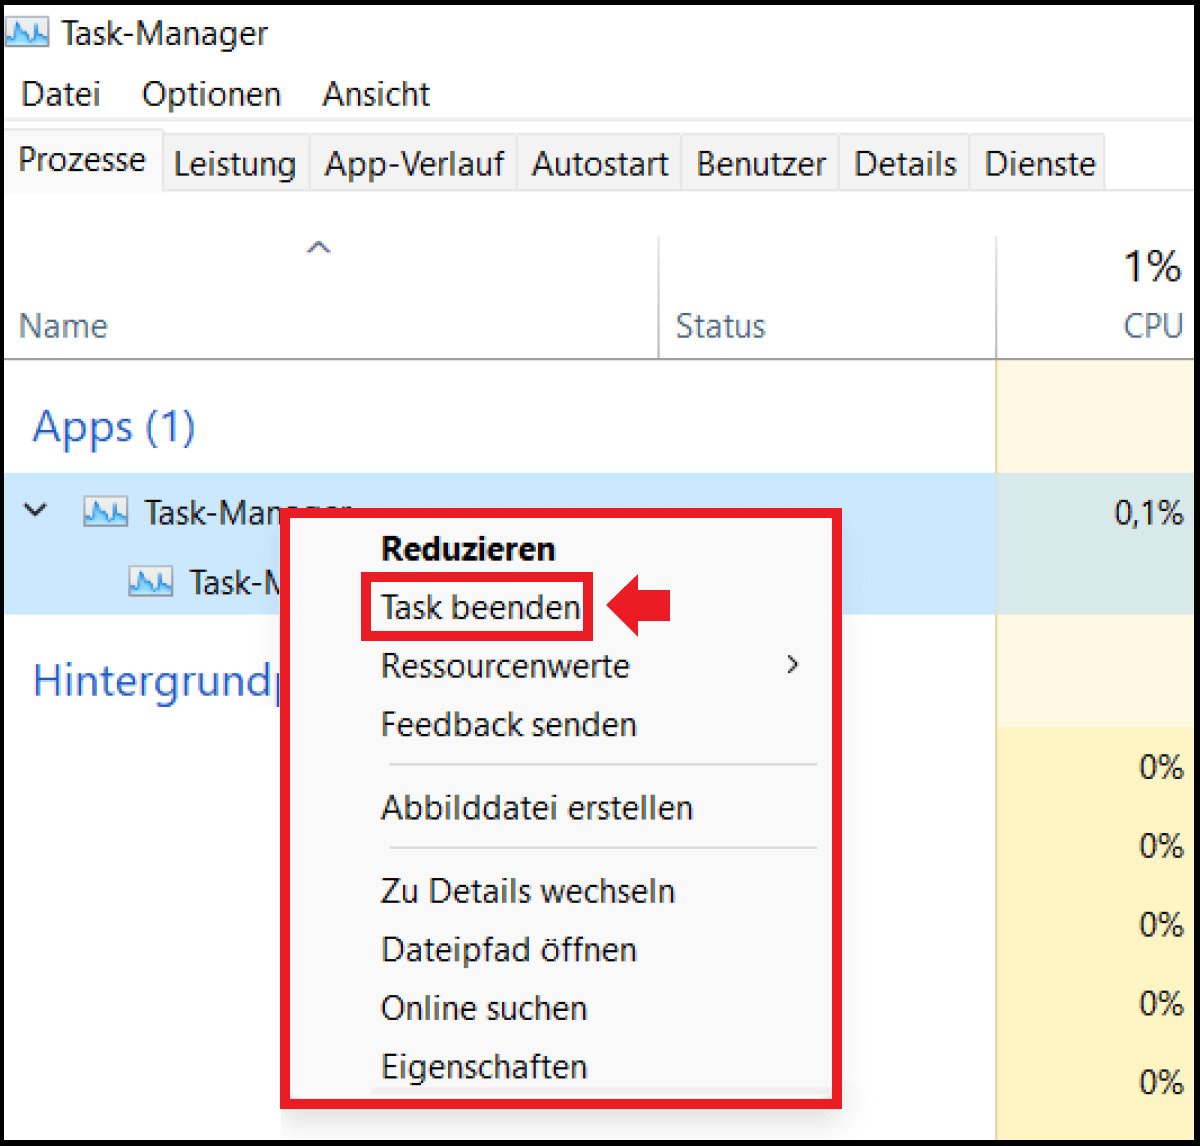Open the Ressourcenwerte submenu
Screen dimensions: 1200x1146
click(505, 665)
